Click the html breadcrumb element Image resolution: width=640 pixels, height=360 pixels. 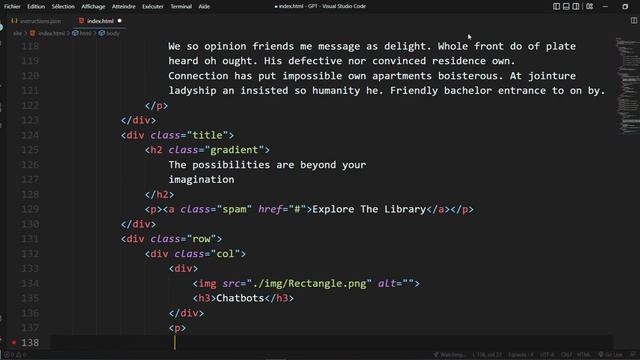82,33
